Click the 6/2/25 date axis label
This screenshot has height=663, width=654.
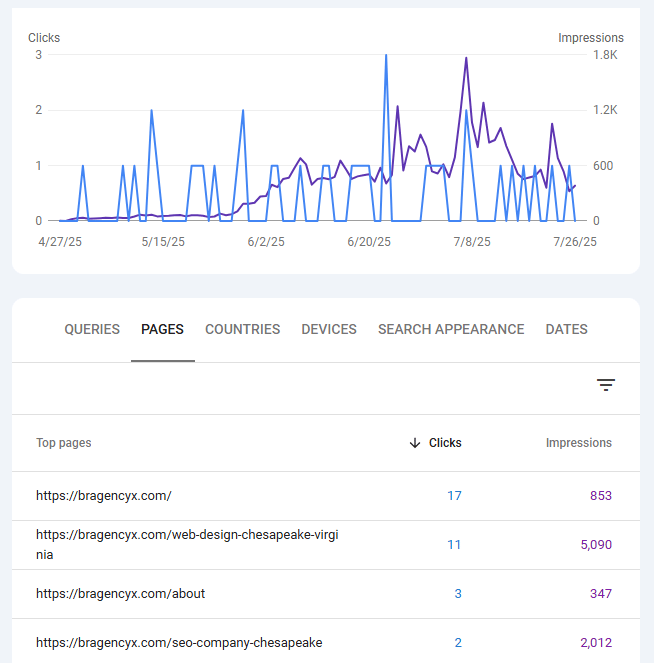tap(266, 242)
